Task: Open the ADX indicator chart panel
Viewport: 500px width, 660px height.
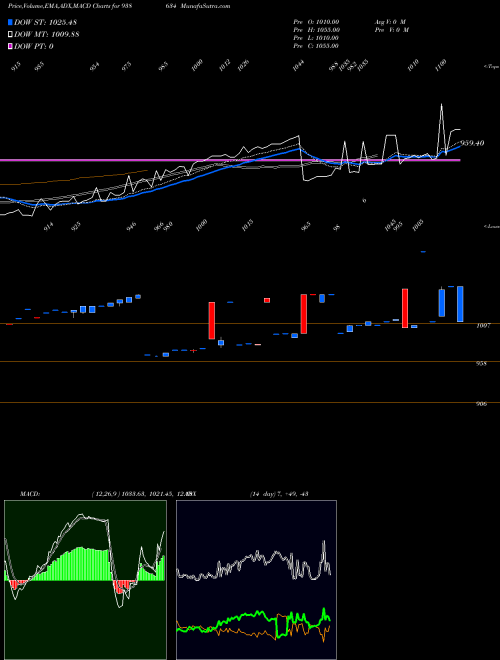Action: coord(256,580)
